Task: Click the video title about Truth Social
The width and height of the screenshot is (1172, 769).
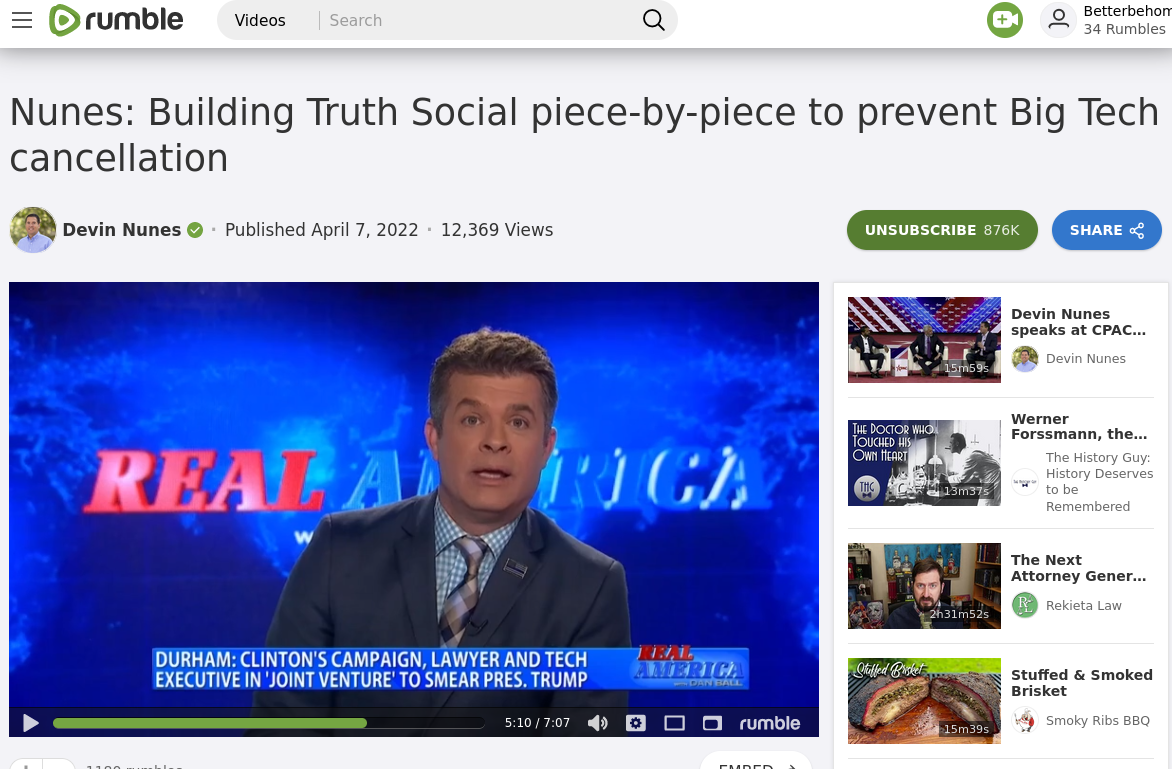Action: coord(584,135)
